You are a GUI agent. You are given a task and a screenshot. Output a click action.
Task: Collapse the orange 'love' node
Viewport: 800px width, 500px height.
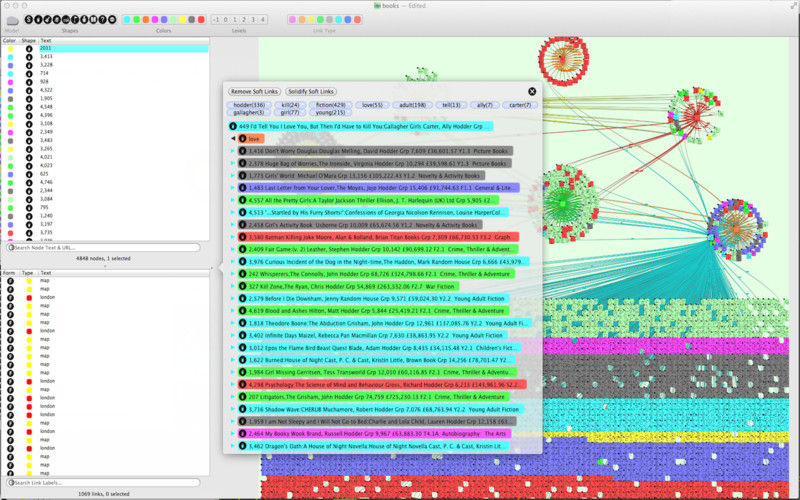233,139
